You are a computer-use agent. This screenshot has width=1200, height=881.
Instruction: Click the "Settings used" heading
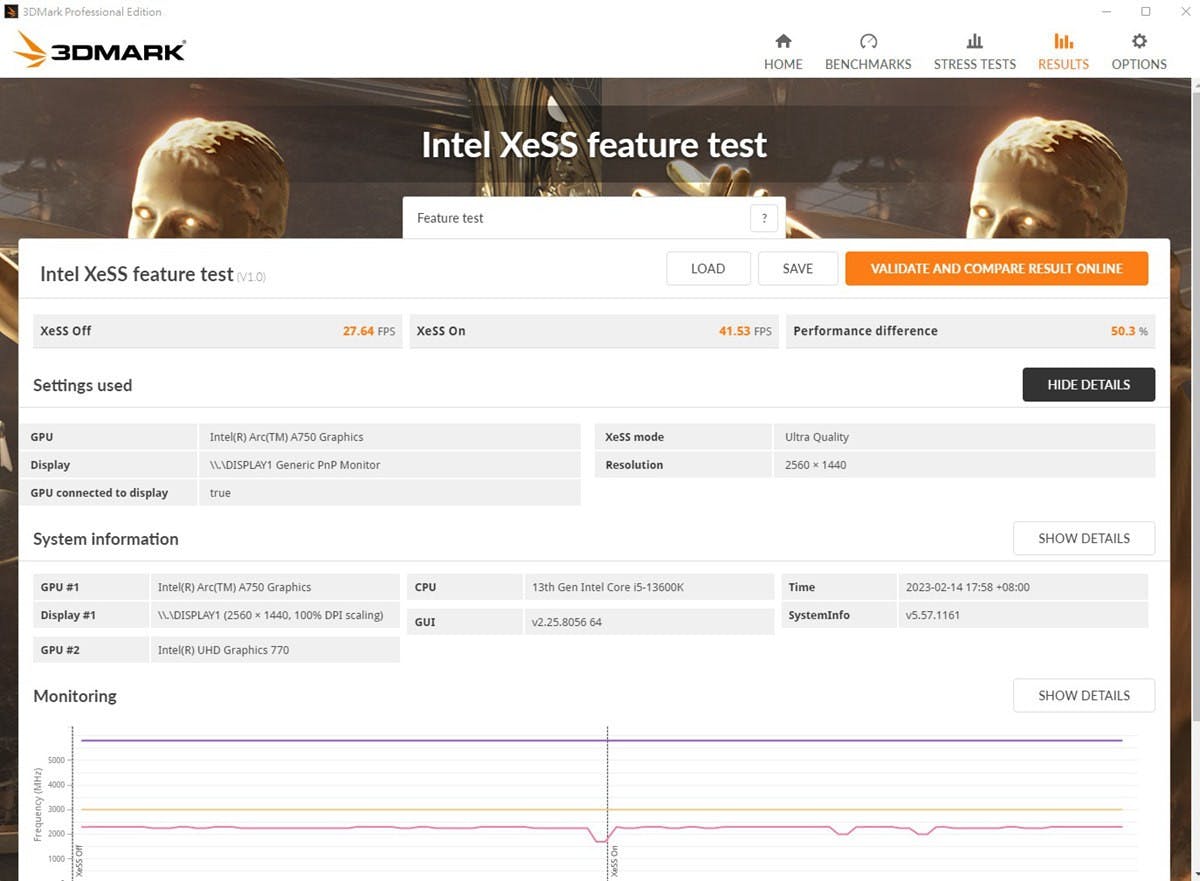(x=82, y=385)
